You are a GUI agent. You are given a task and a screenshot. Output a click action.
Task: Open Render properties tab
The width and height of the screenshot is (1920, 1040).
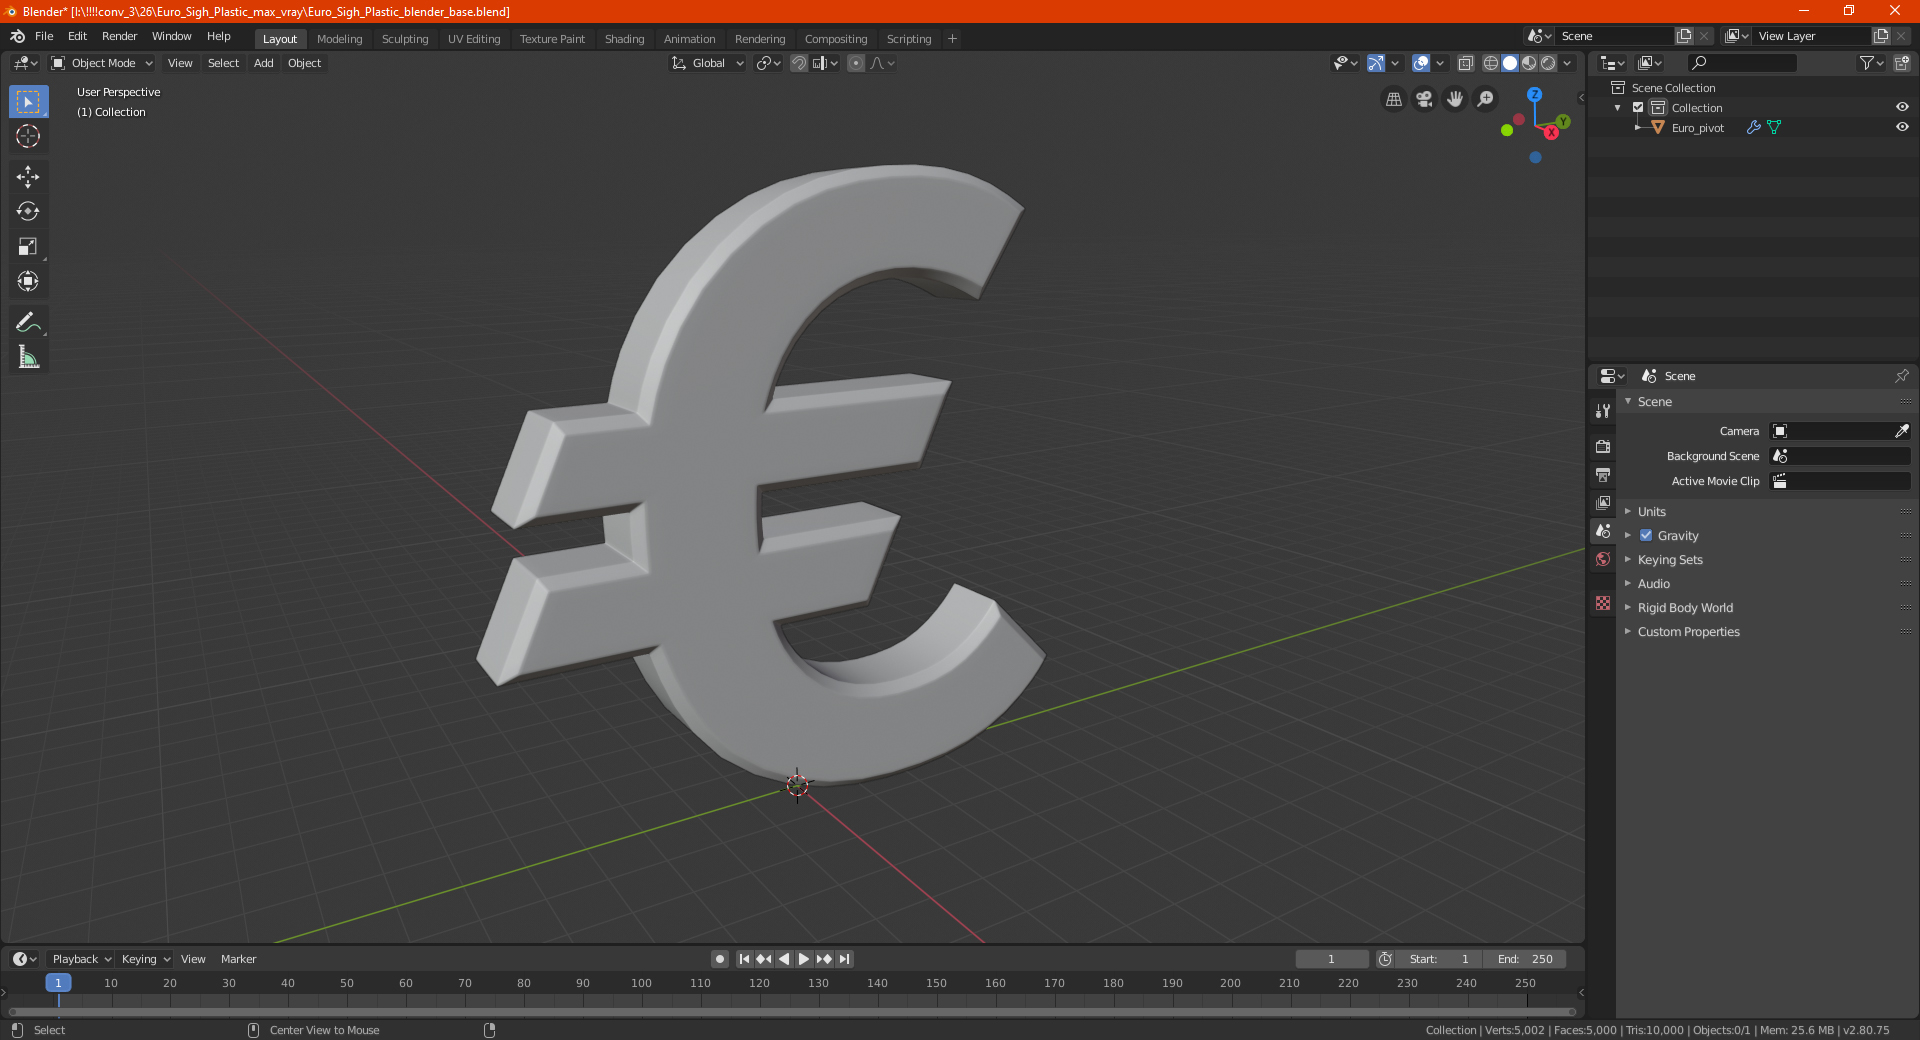coord(1603,446)
